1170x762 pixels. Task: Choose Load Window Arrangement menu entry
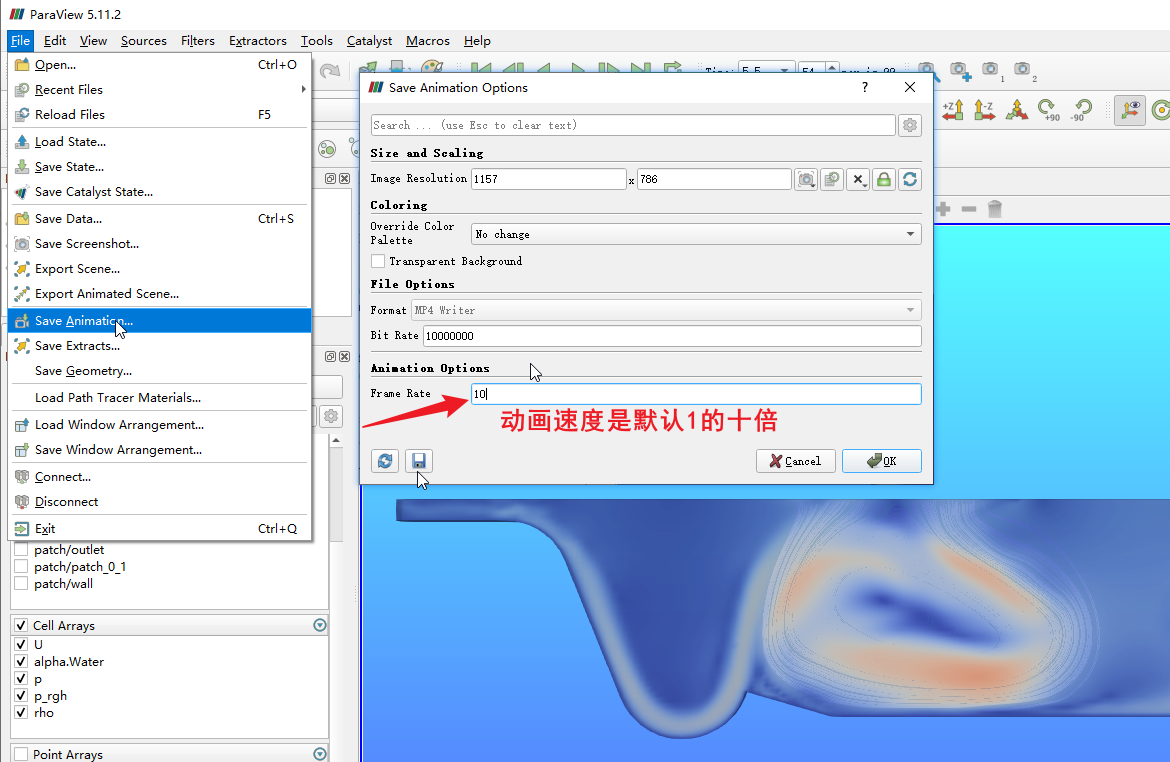(x=159, y=425)
